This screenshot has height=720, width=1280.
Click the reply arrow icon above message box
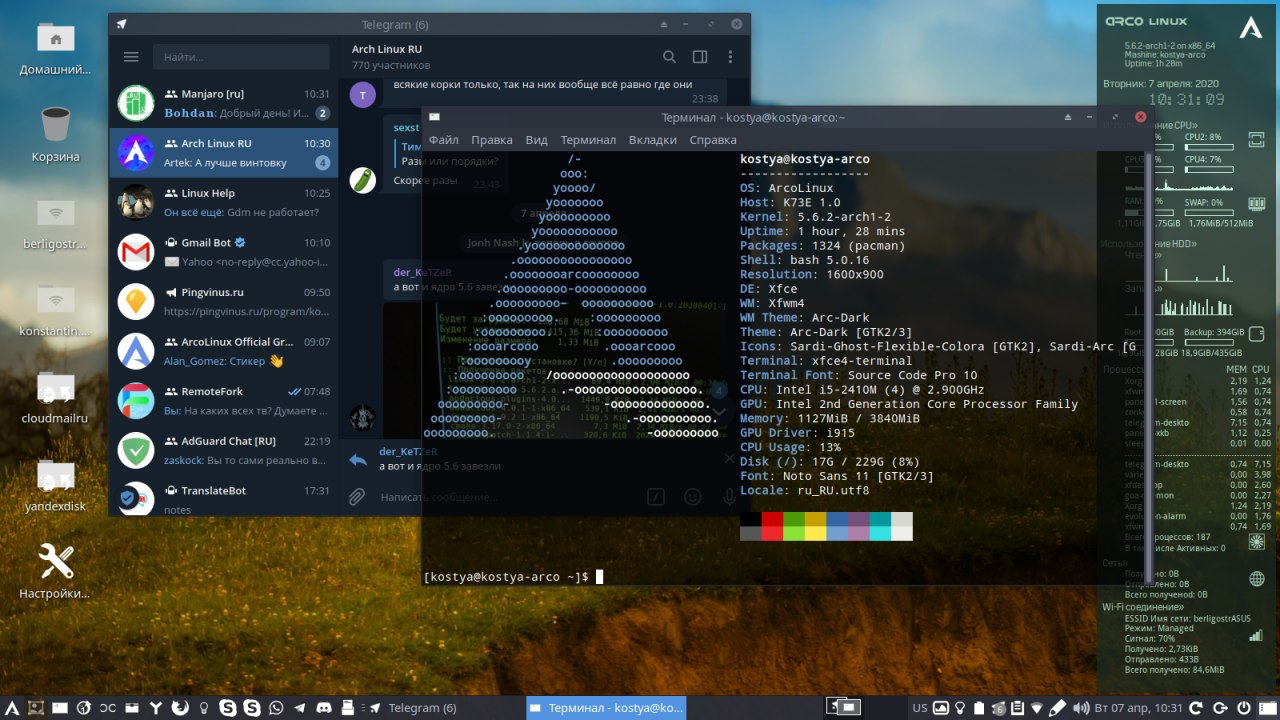pyautogui.click(x=358, y=460)
